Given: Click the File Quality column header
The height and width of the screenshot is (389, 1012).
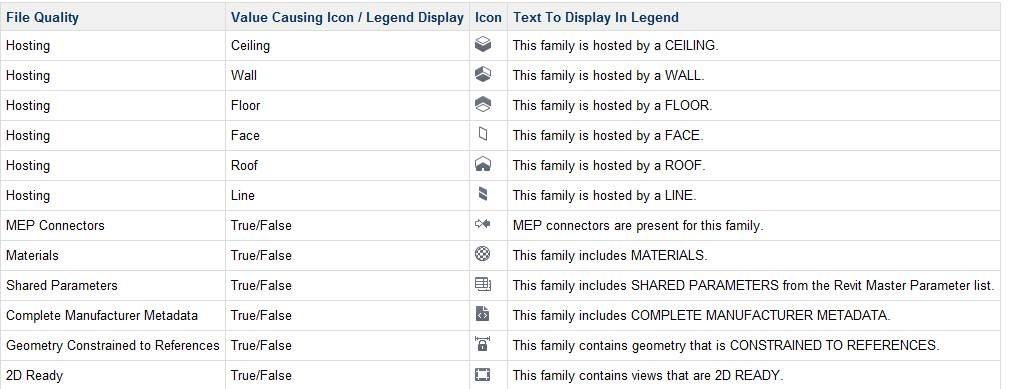Looking at the screenshot, I should coord(43,17).
